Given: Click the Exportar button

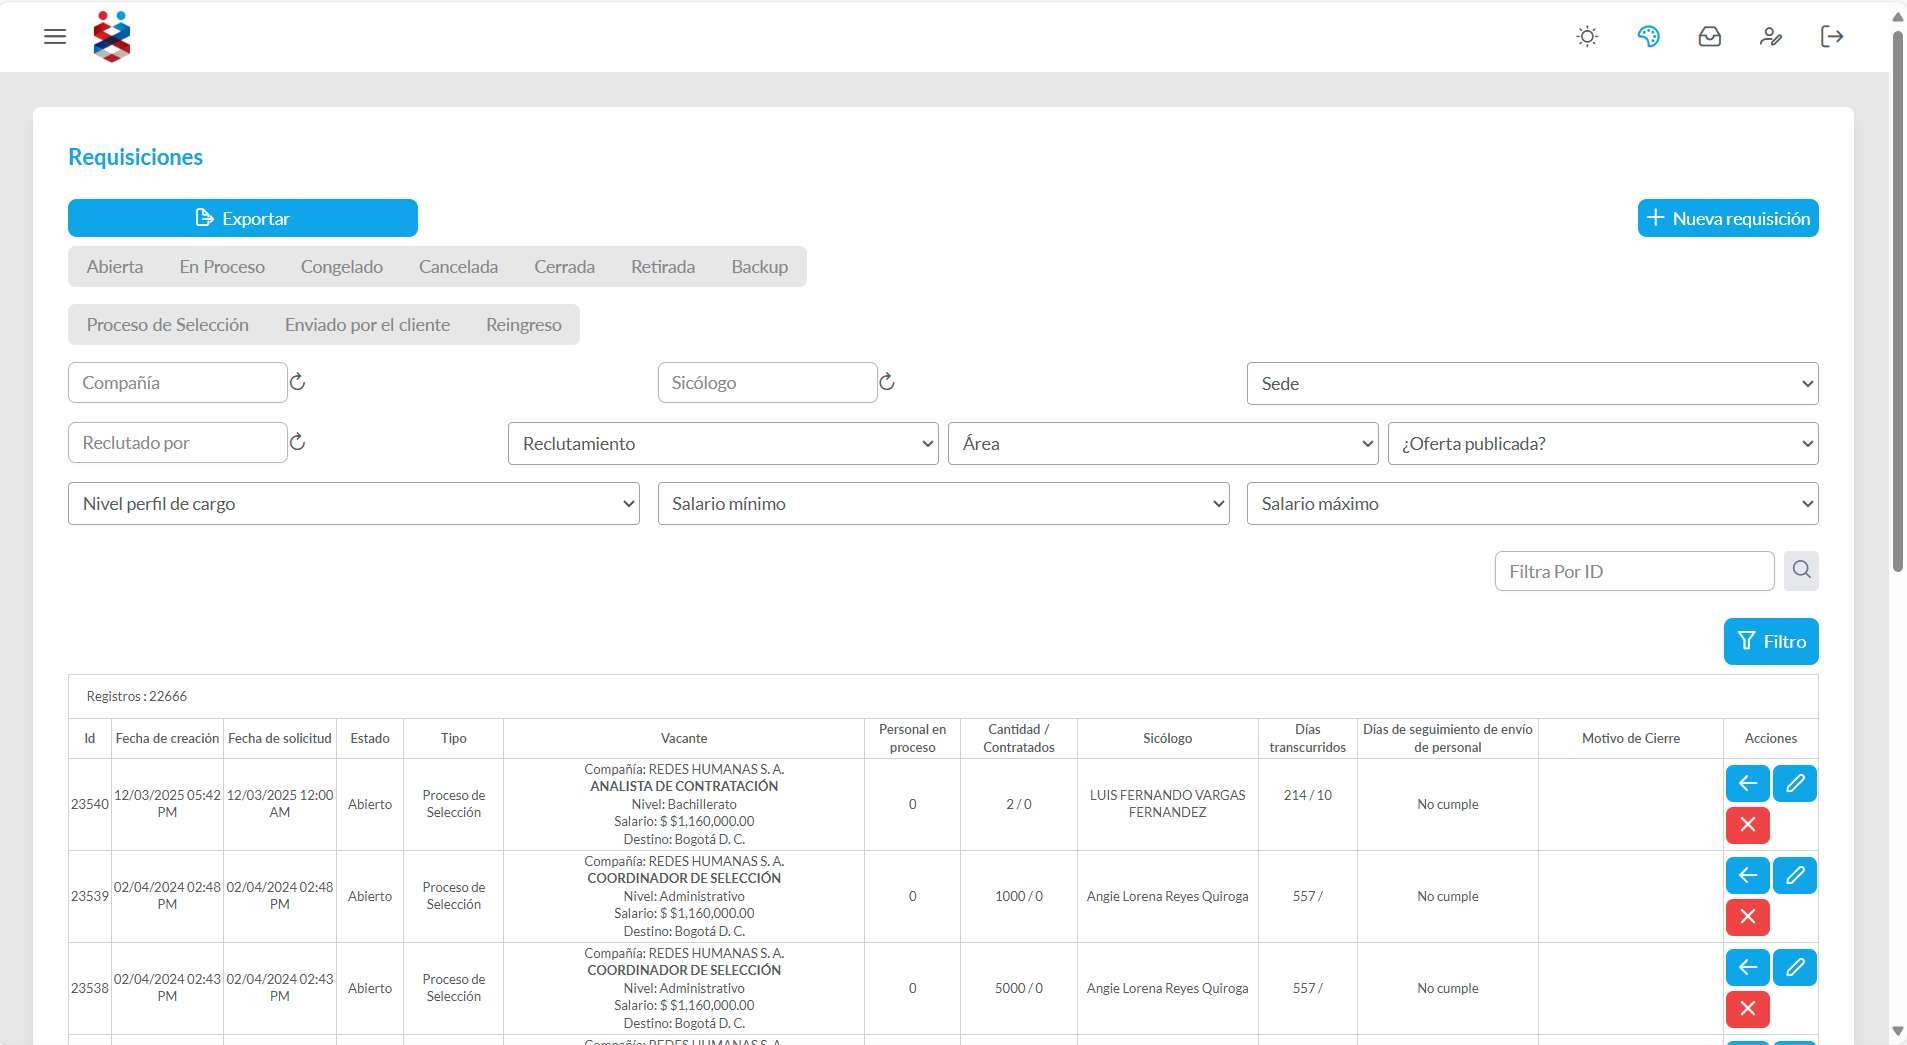Looking at the screenshot, I should point(243,218).
